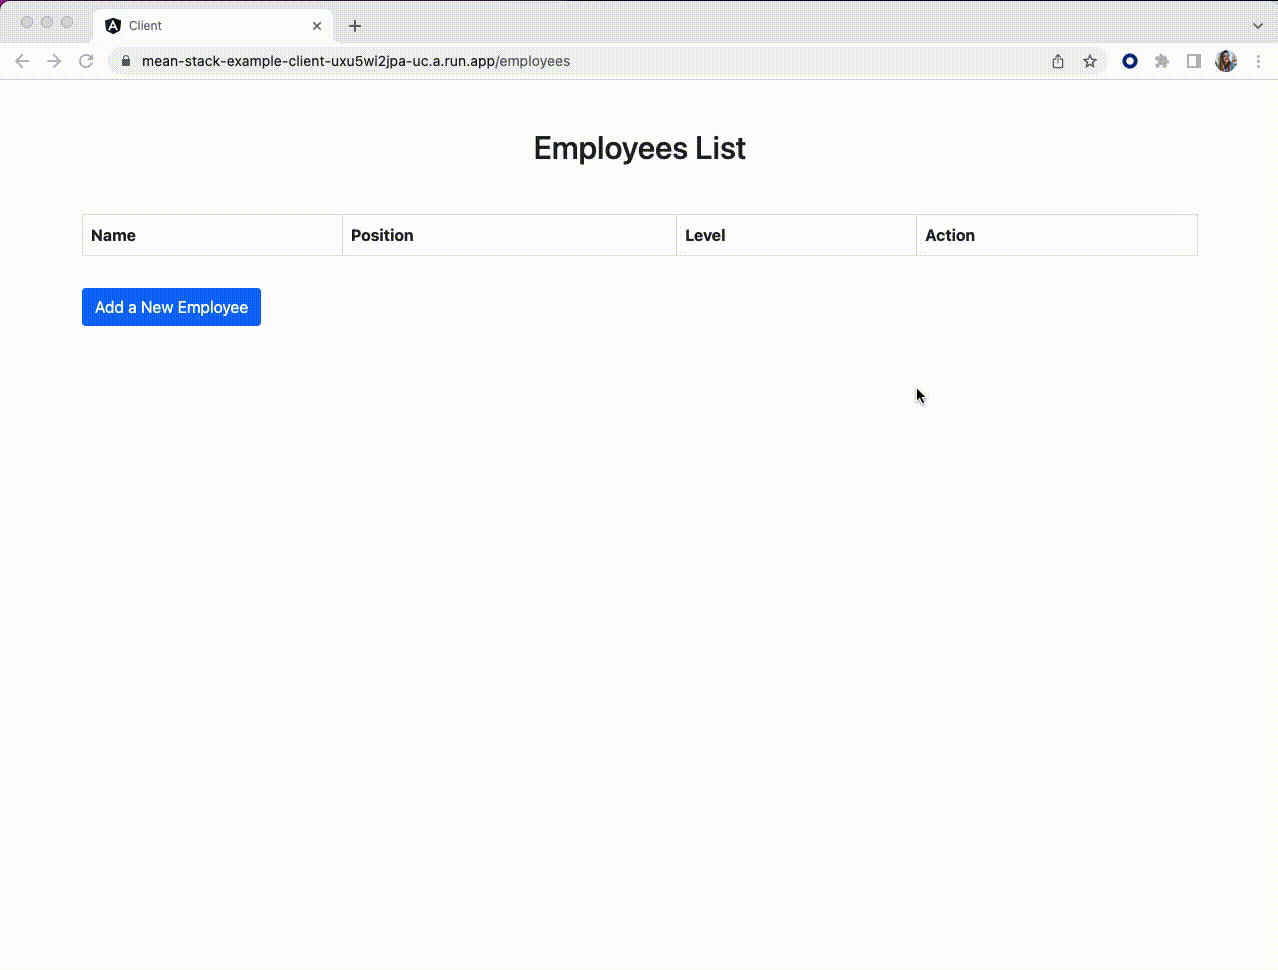The height and width of the screenshot is (970, 1278).
Task: Close the Client tab
Action: 317,26
